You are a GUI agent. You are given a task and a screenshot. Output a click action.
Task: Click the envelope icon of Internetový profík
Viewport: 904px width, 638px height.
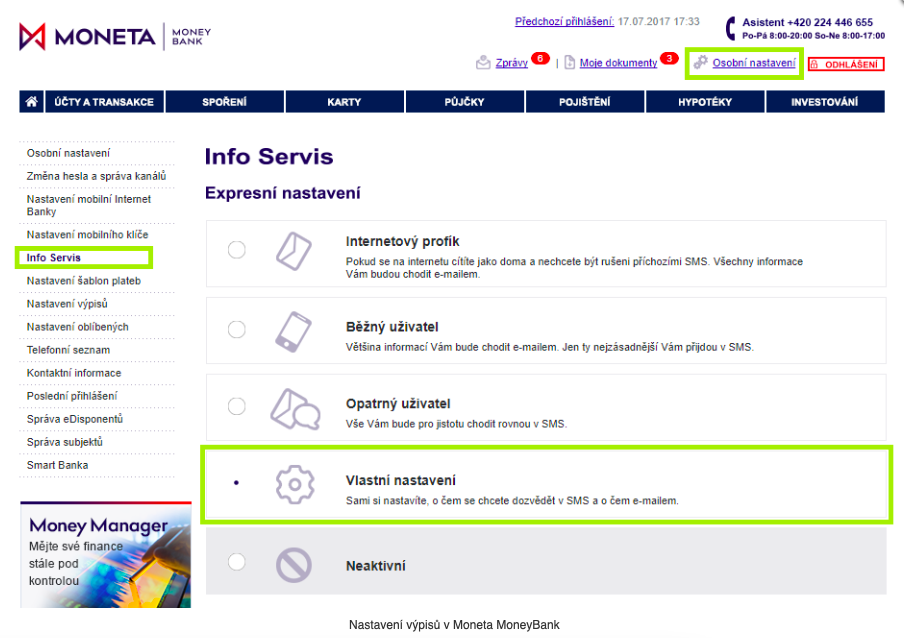tap(293, 251)
